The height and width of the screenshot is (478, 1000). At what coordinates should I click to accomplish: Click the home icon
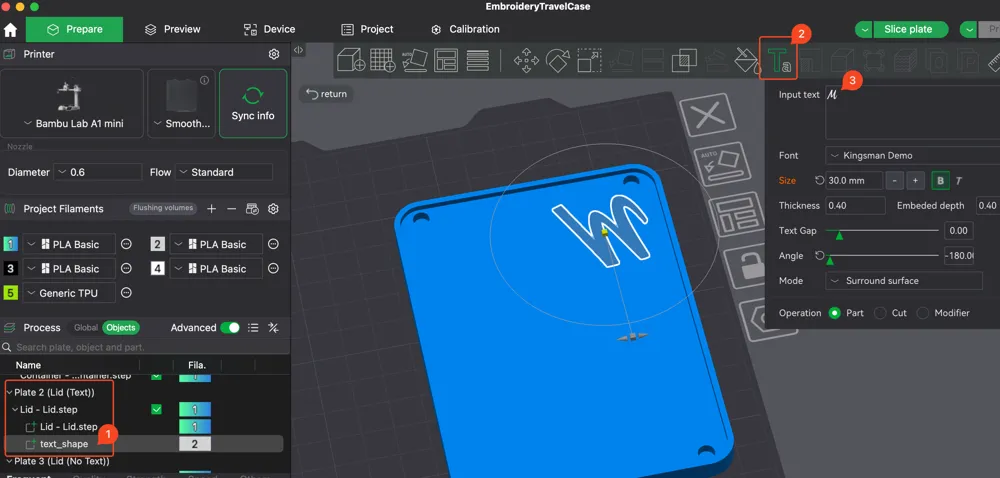[x=10, y=29]
